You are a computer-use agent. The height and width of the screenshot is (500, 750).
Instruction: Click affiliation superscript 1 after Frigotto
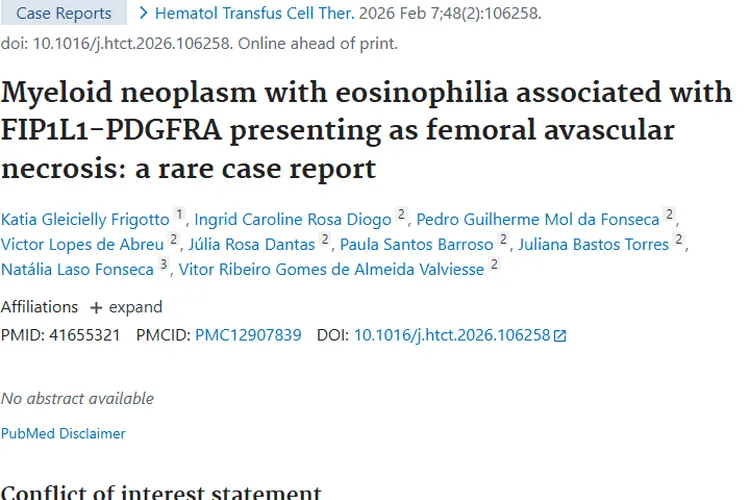point(179,214)
